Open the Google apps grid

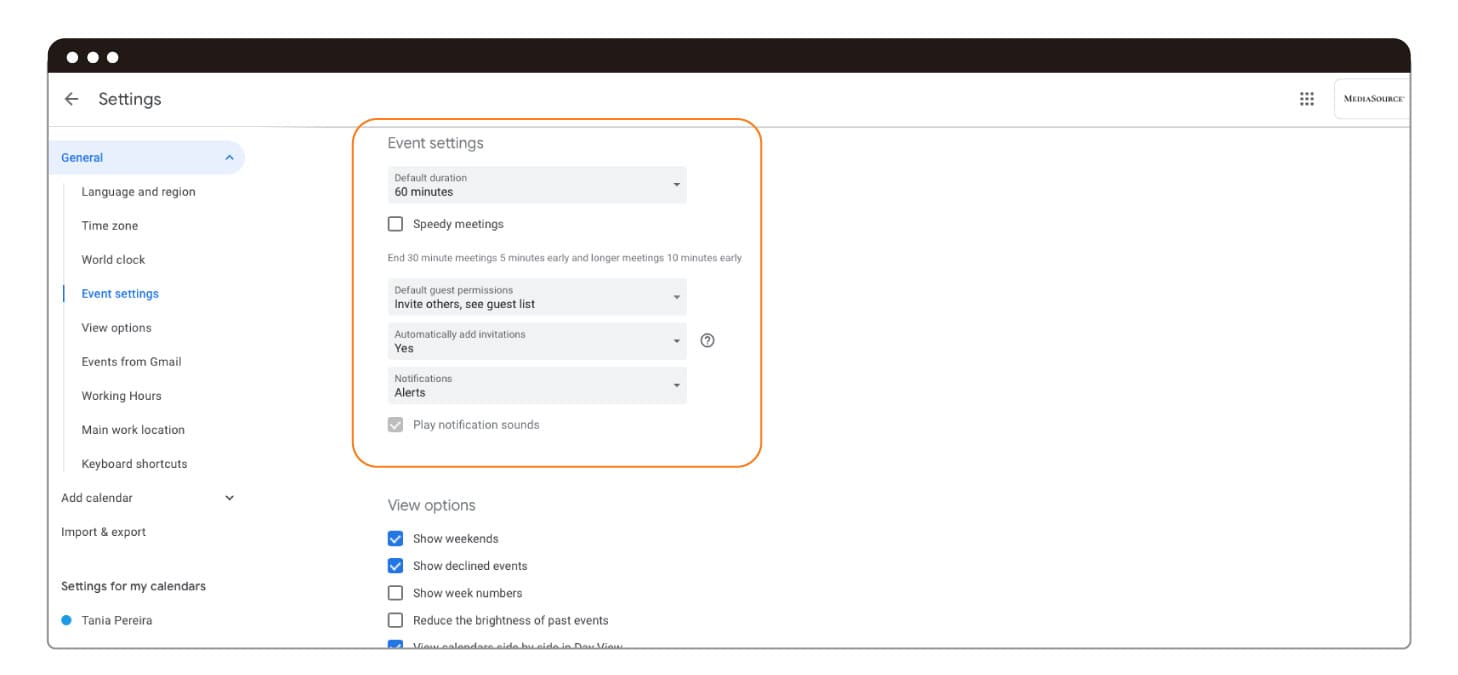(x=1306, y=99)
